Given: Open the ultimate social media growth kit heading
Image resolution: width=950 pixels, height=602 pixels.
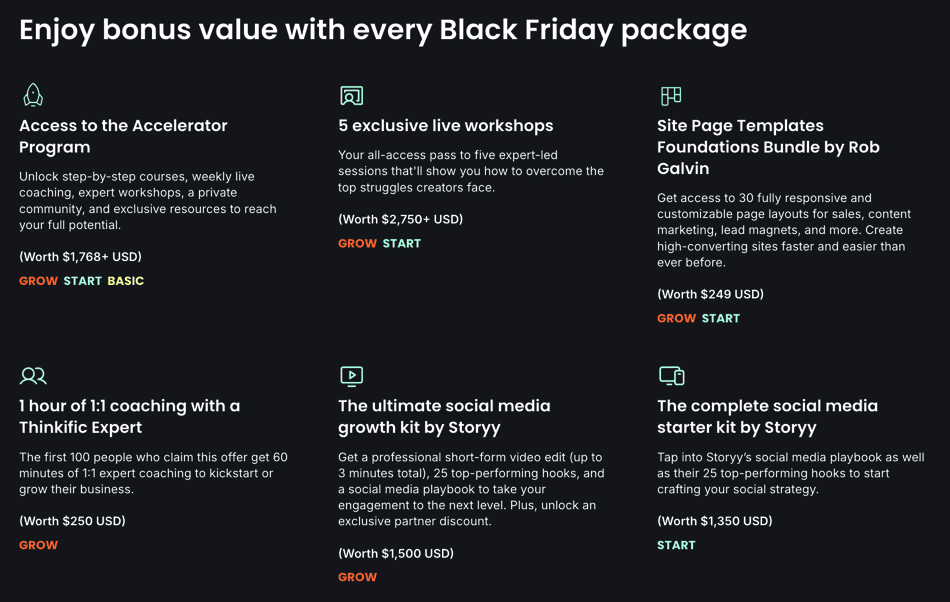Looking at the screenshot, I should (444, 416).
